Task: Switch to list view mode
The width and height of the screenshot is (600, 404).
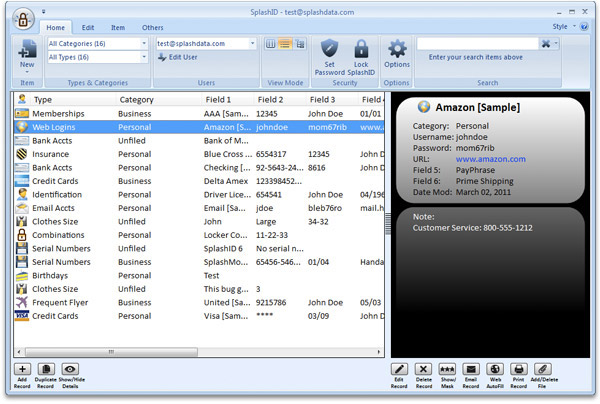Action: click(x=285, y=44)
